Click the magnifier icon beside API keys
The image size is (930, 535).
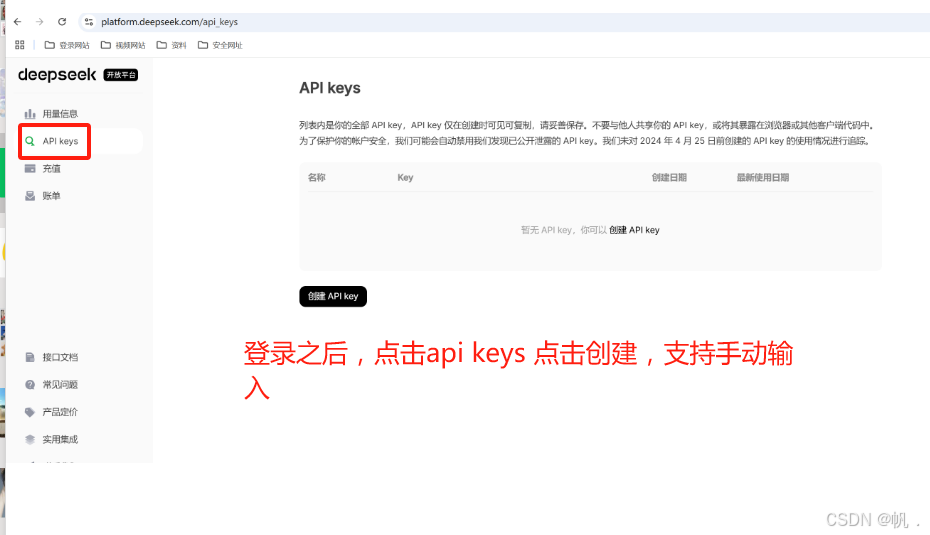point(30,141)
